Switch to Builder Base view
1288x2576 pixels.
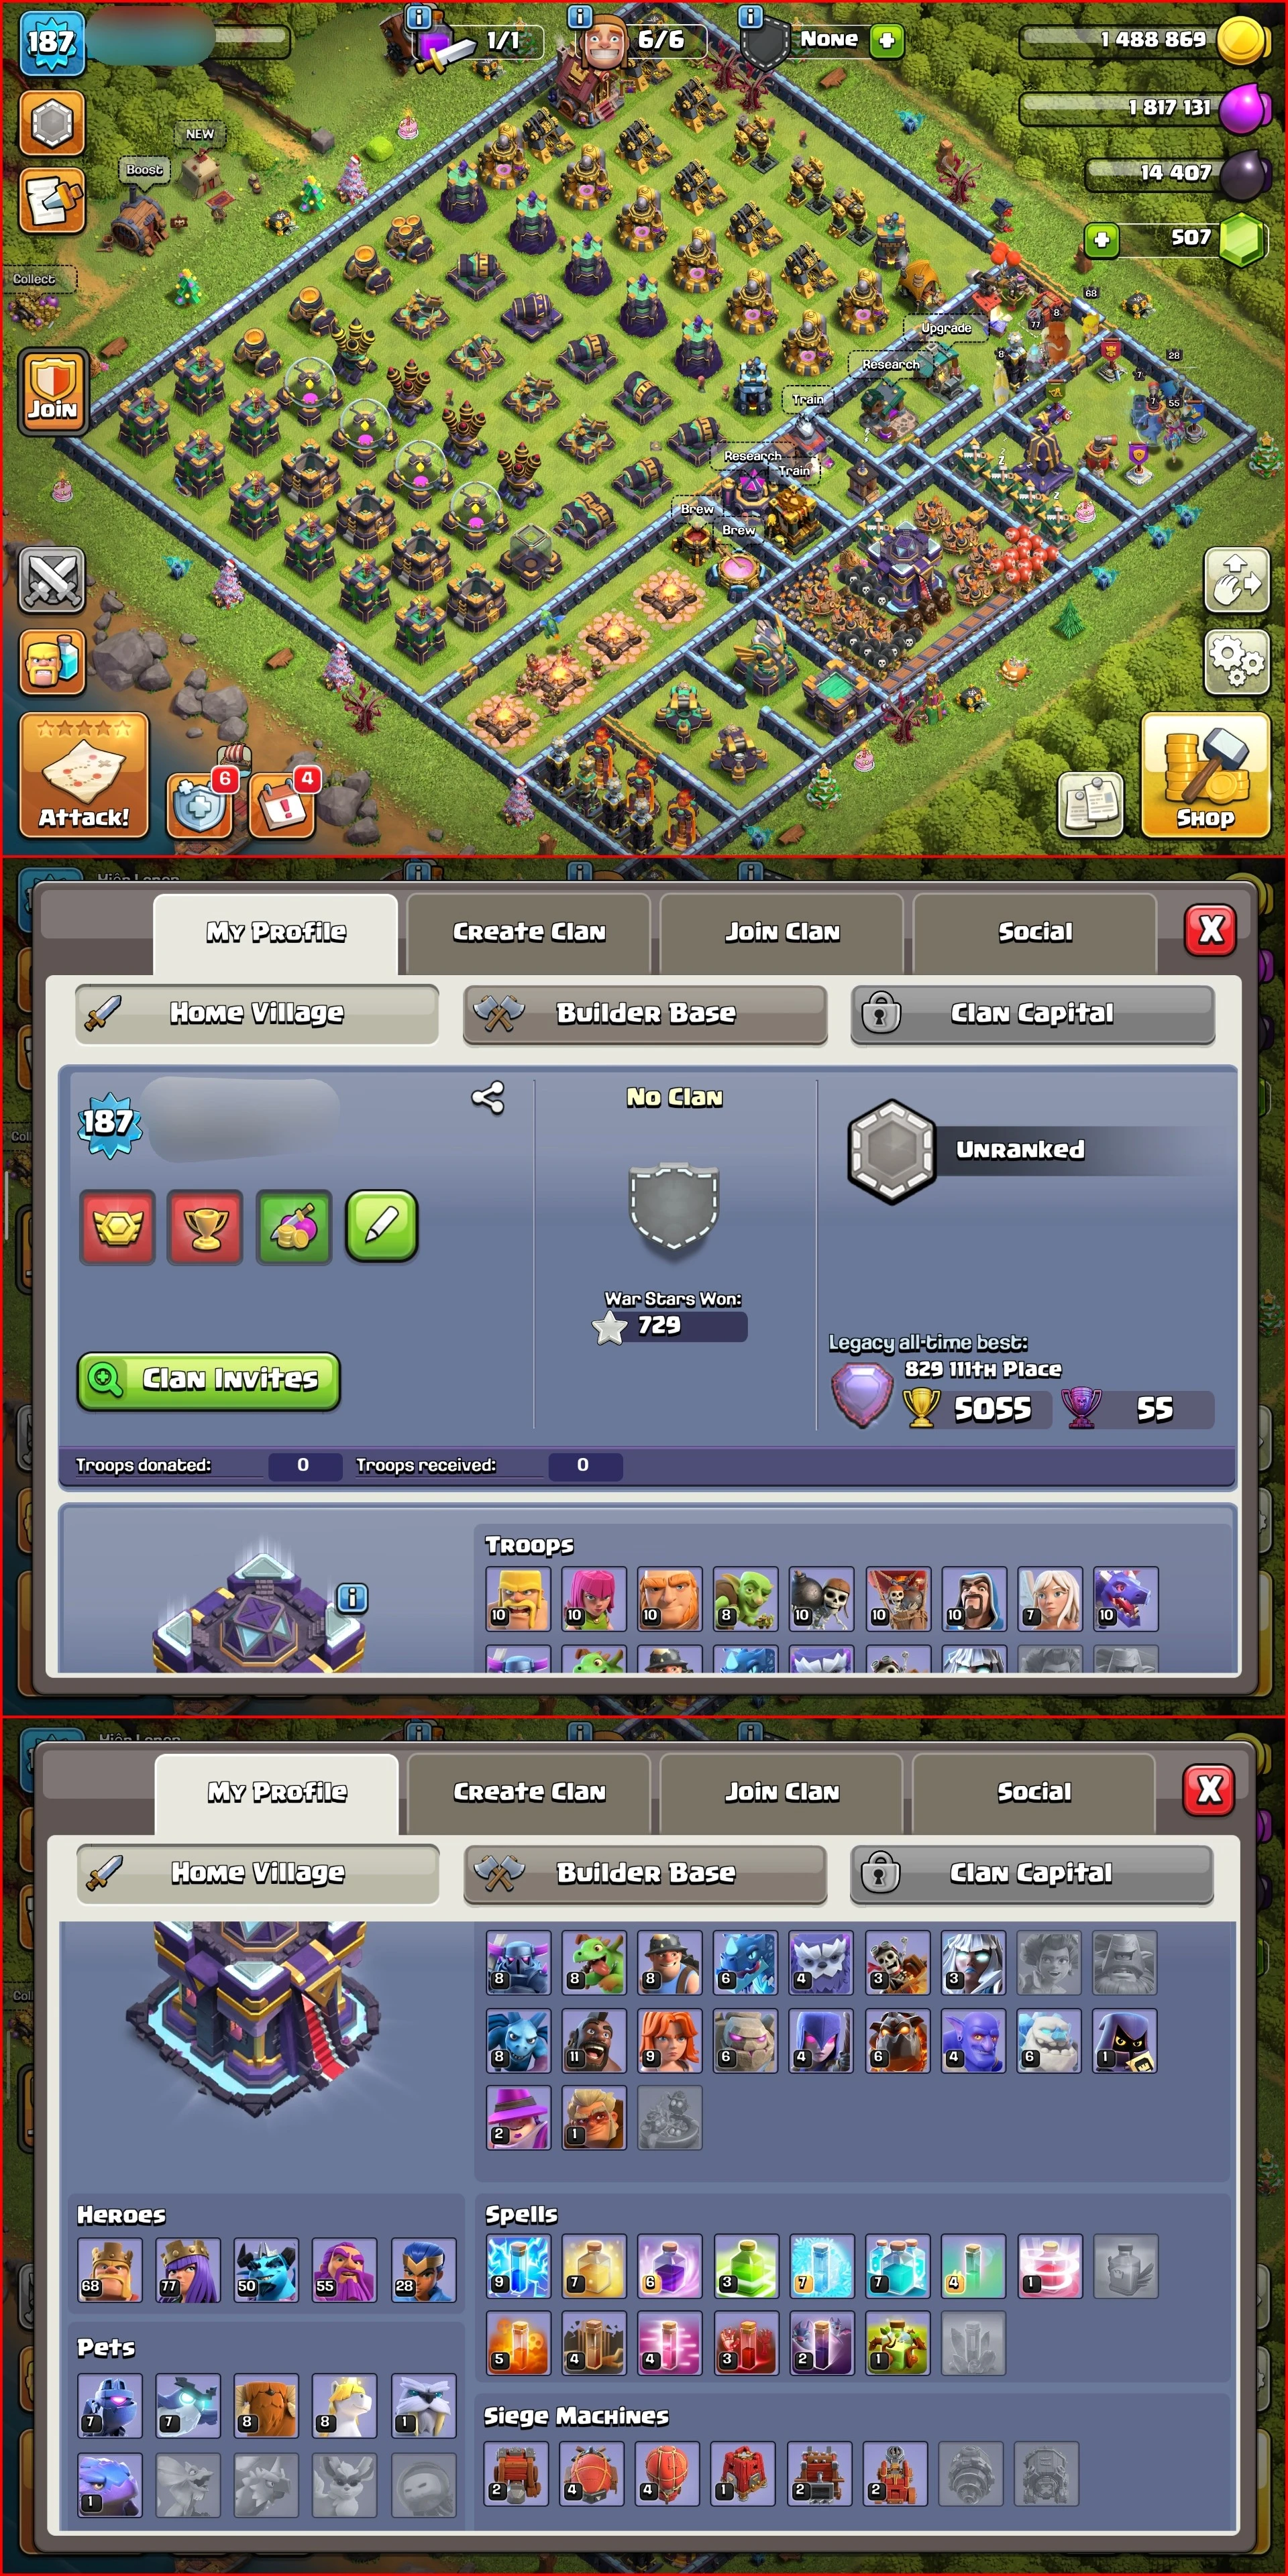645,1014
